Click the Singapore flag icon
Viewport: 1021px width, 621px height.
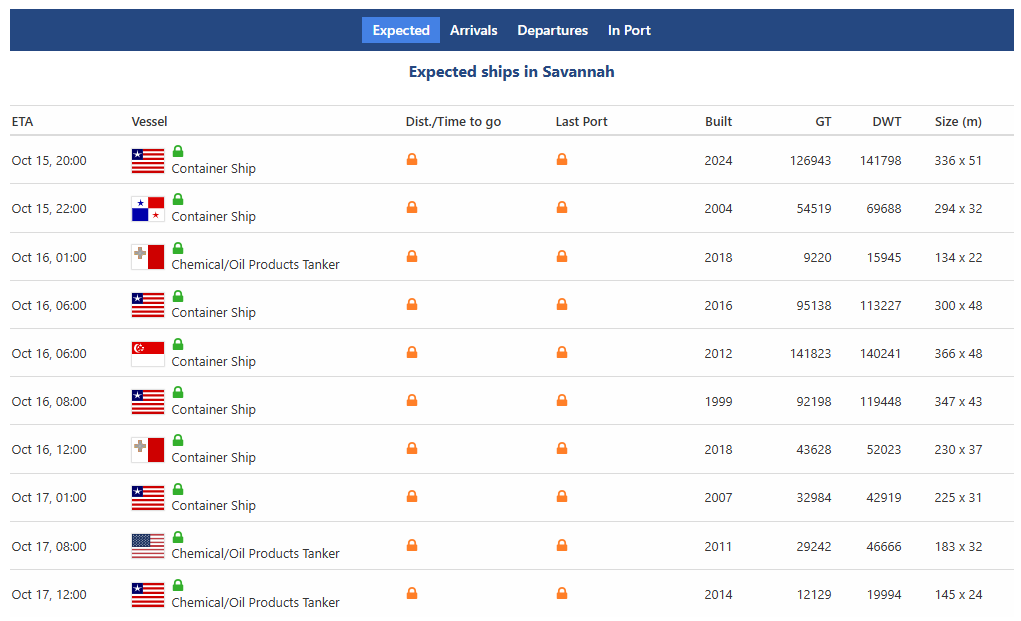[148, 353]
